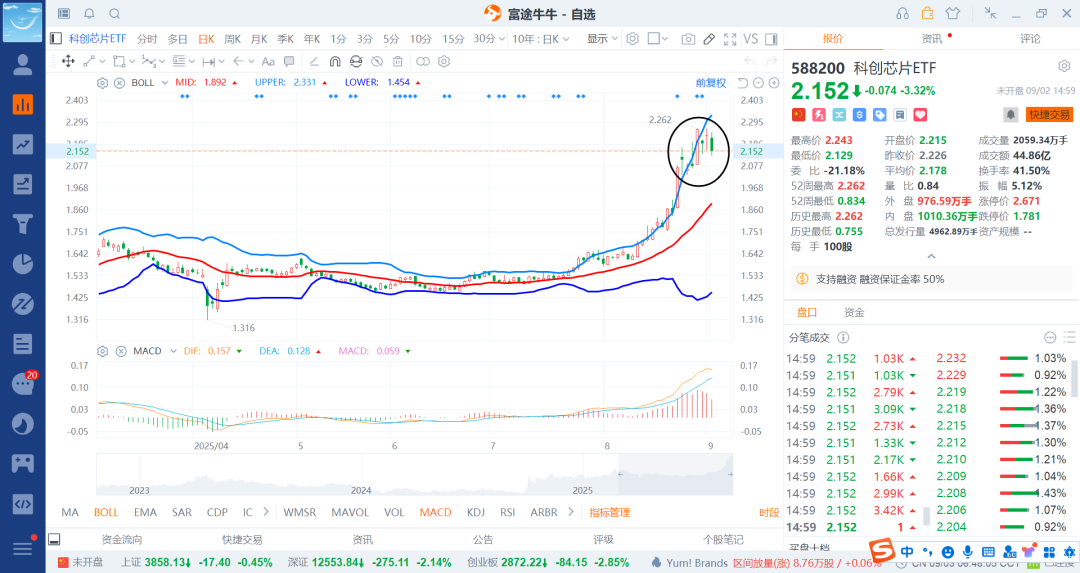Select the RSI indicator

tap(508, 512)
